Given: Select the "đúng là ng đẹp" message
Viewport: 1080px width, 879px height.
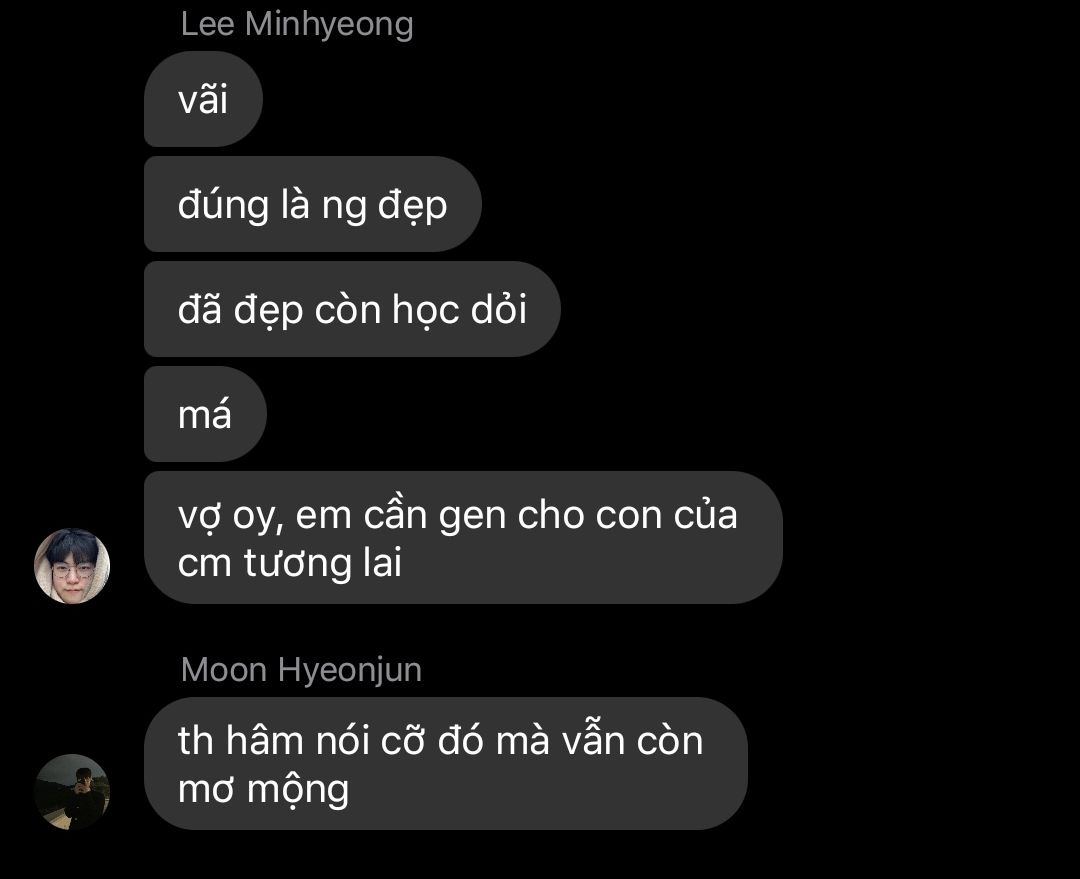Looking at the screenshot, I should coord(313,205).
